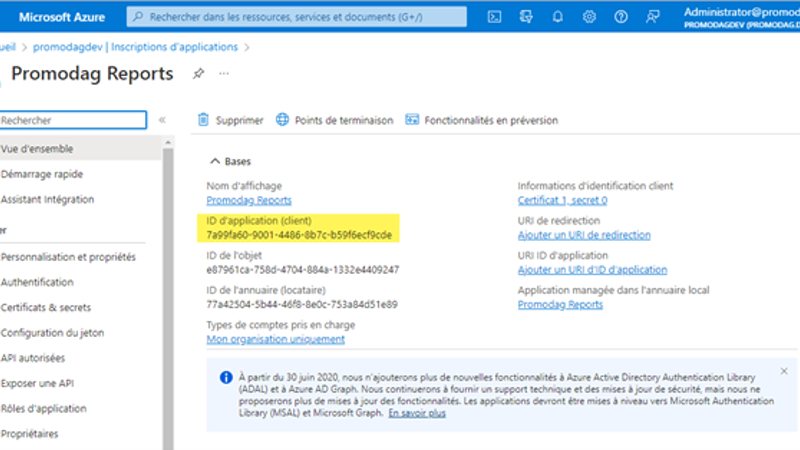Open more options ellipsis beside title
Viewport: 800px width, 450px height.
[x=224, y=74]
